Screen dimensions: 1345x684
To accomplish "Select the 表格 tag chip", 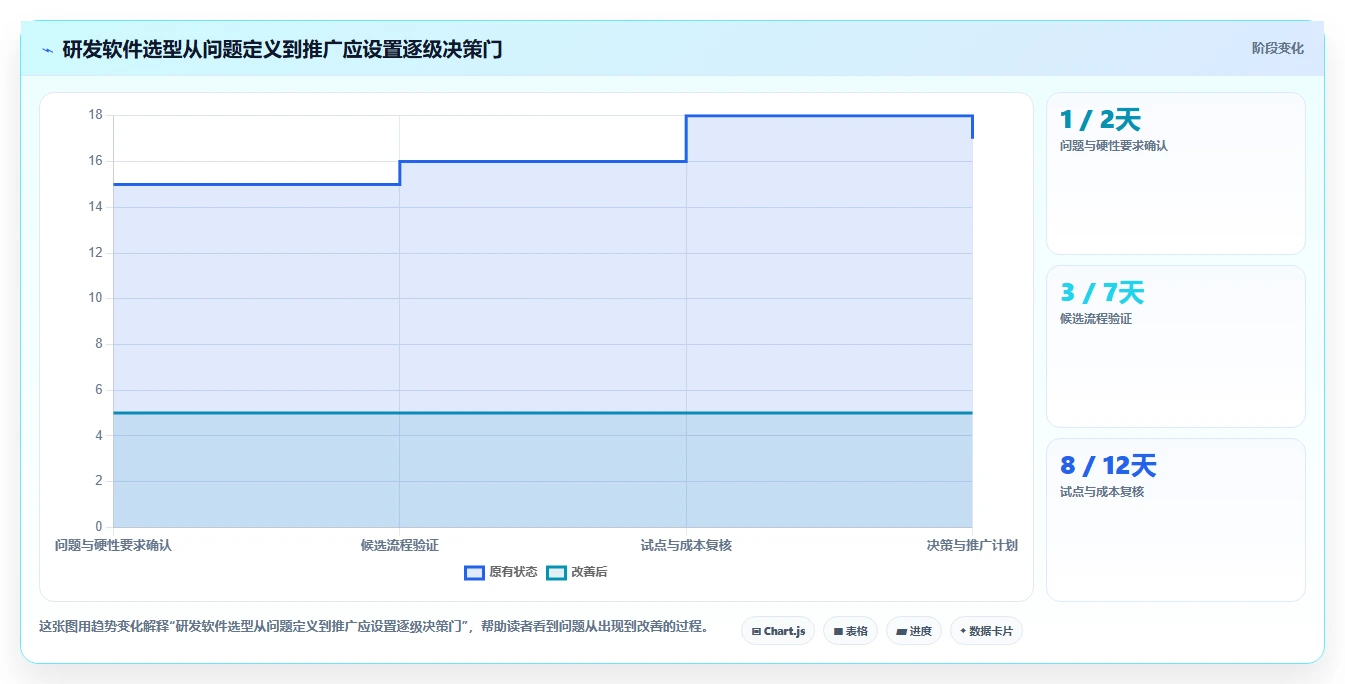I will pos(850,631).
